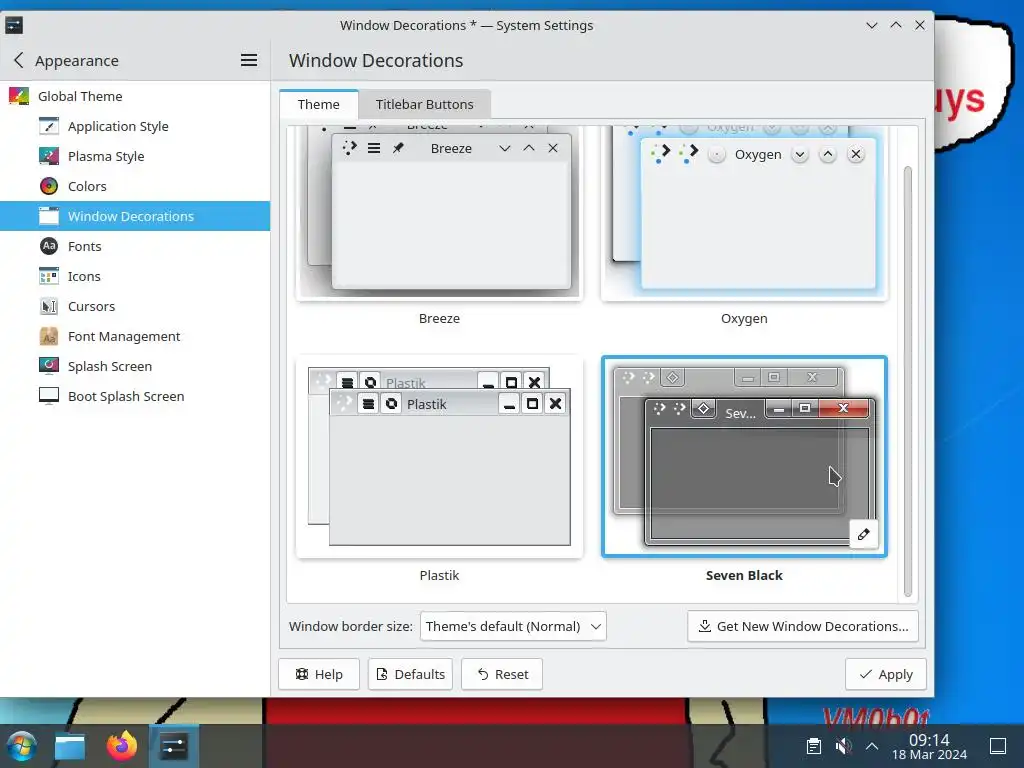Click the Global Theme icon
1024x768 pixels.
pyautogui.click(x=19, y=96)
